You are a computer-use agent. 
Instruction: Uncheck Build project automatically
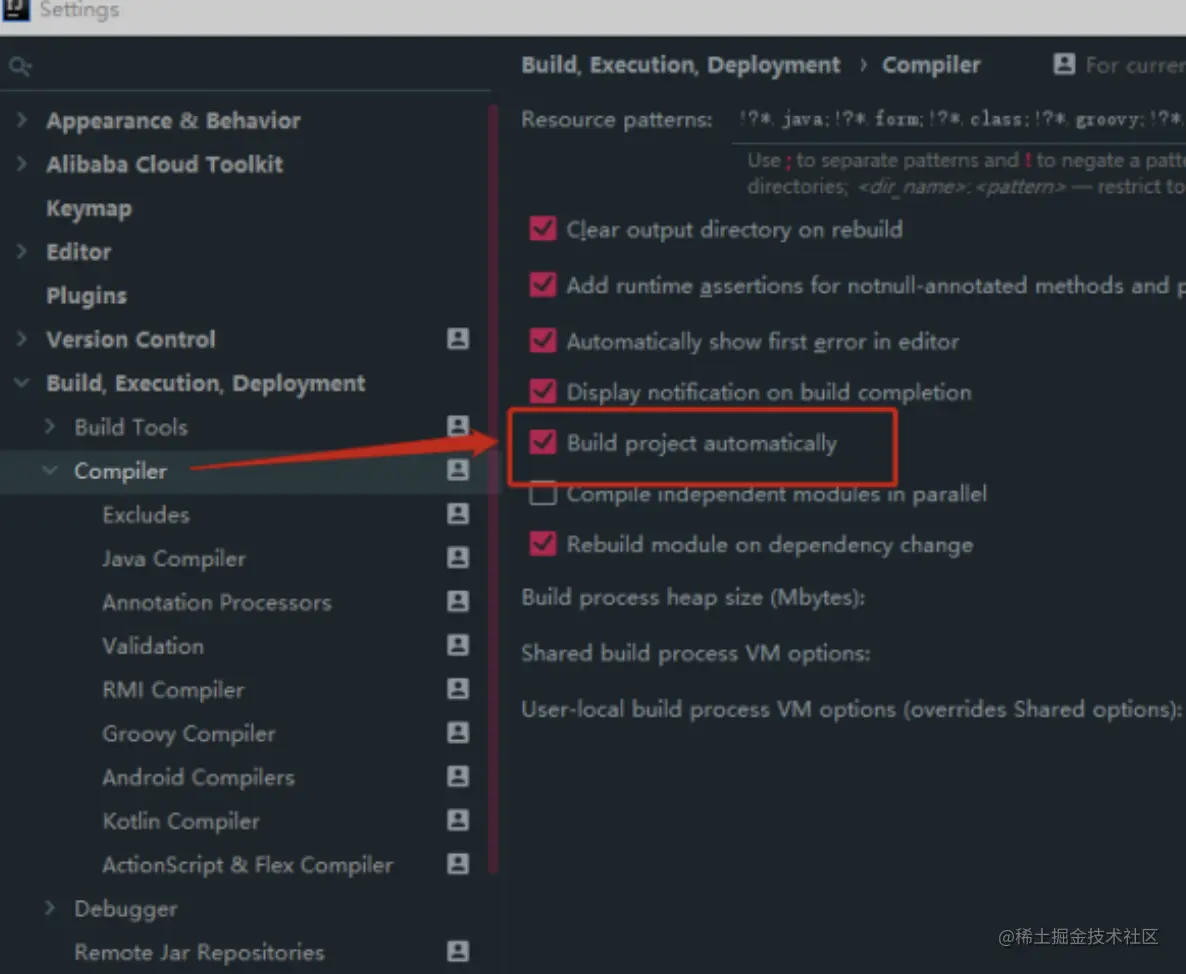coord(542,442)
